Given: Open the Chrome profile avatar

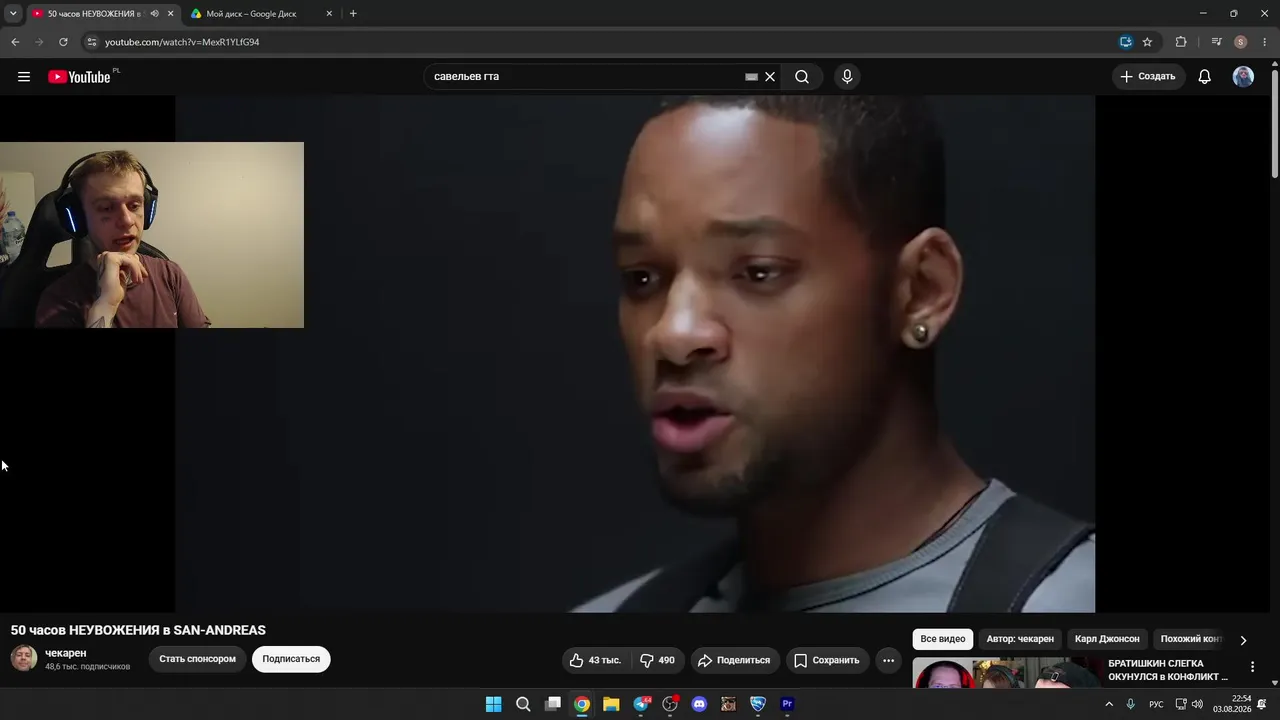Looking at the screenshot, I should click(x=1241, y=42).
